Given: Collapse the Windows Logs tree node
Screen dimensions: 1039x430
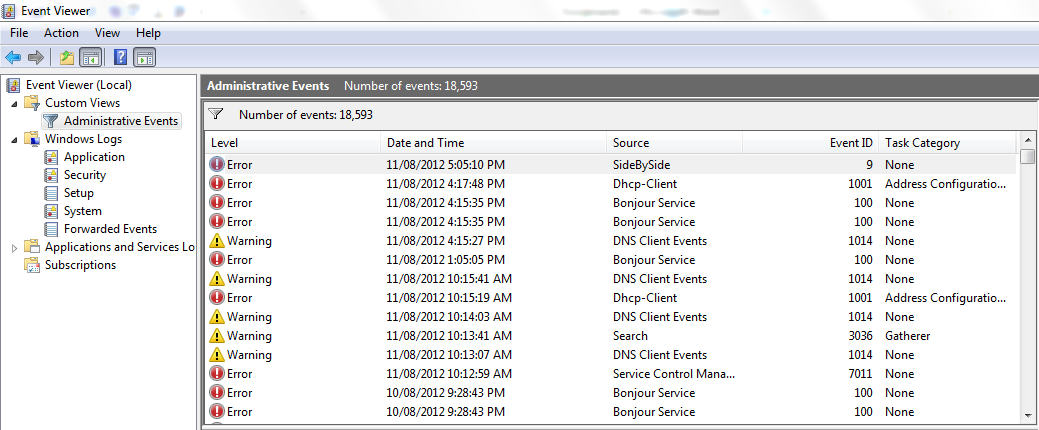Looking at the screenshot, I should pyautogui.click(x=14, y=139).
